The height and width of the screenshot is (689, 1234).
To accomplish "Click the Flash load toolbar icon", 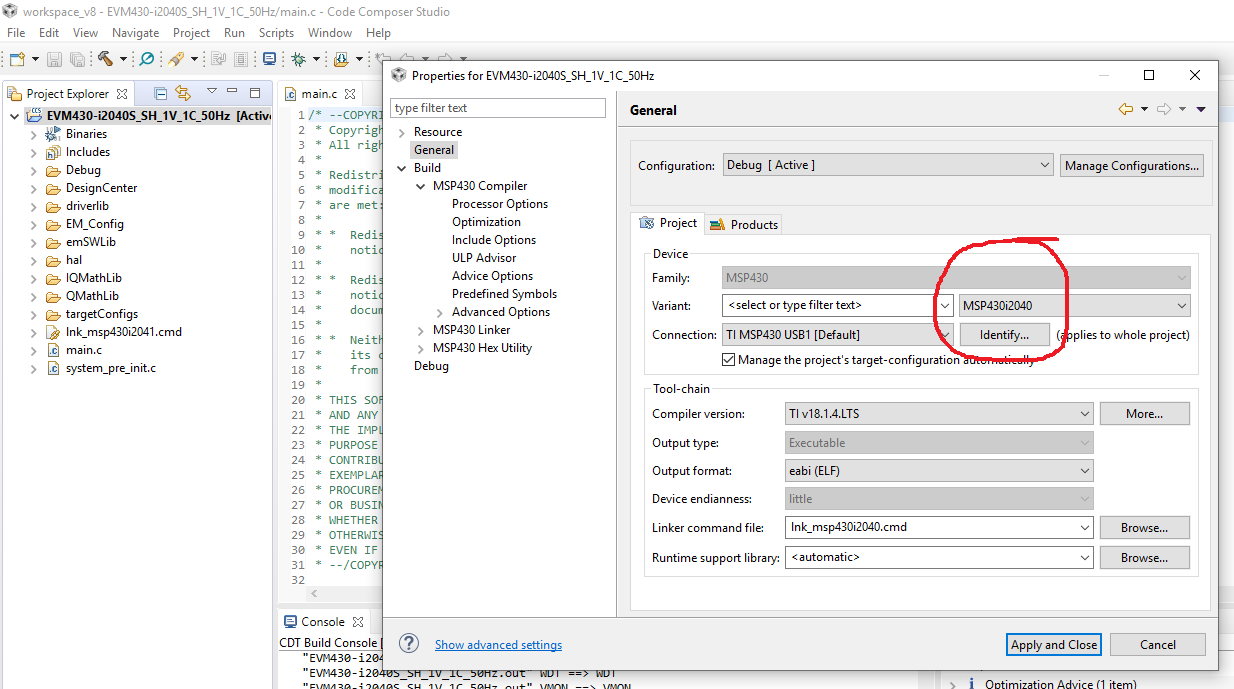I will (342, 60).
